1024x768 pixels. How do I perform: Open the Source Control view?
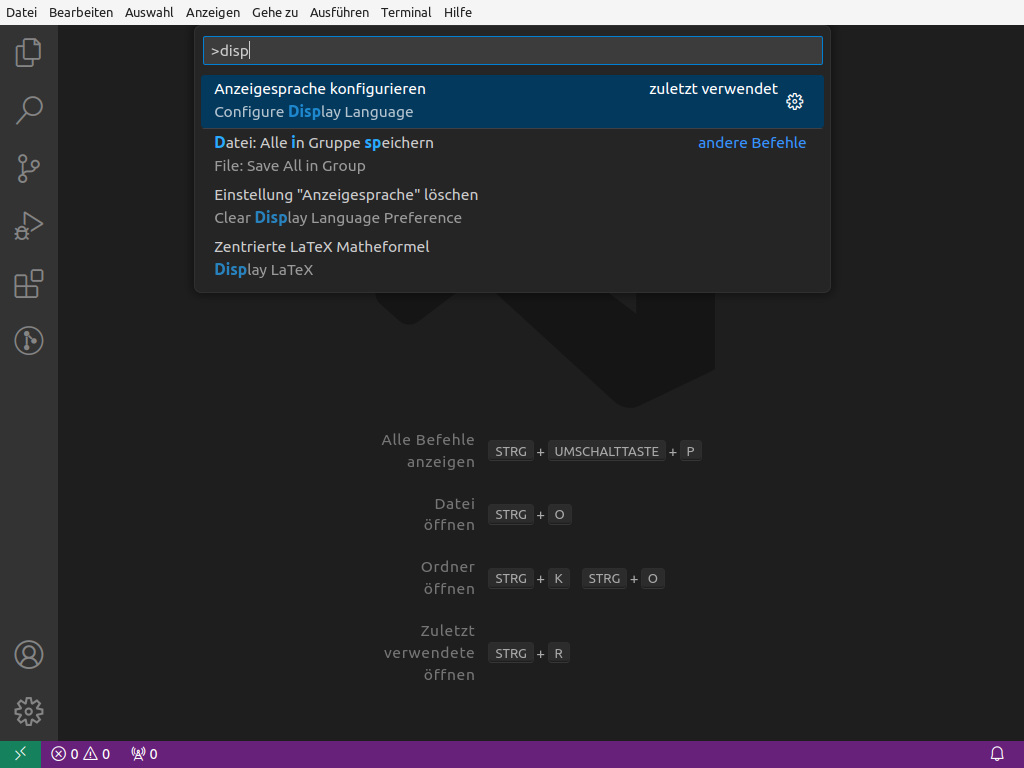29,168
